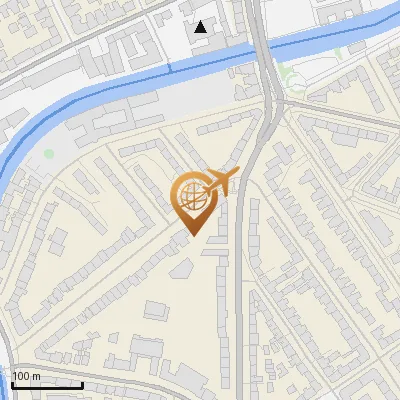Click the black scale bar line
400x400 pixels.
coord(47,387)
